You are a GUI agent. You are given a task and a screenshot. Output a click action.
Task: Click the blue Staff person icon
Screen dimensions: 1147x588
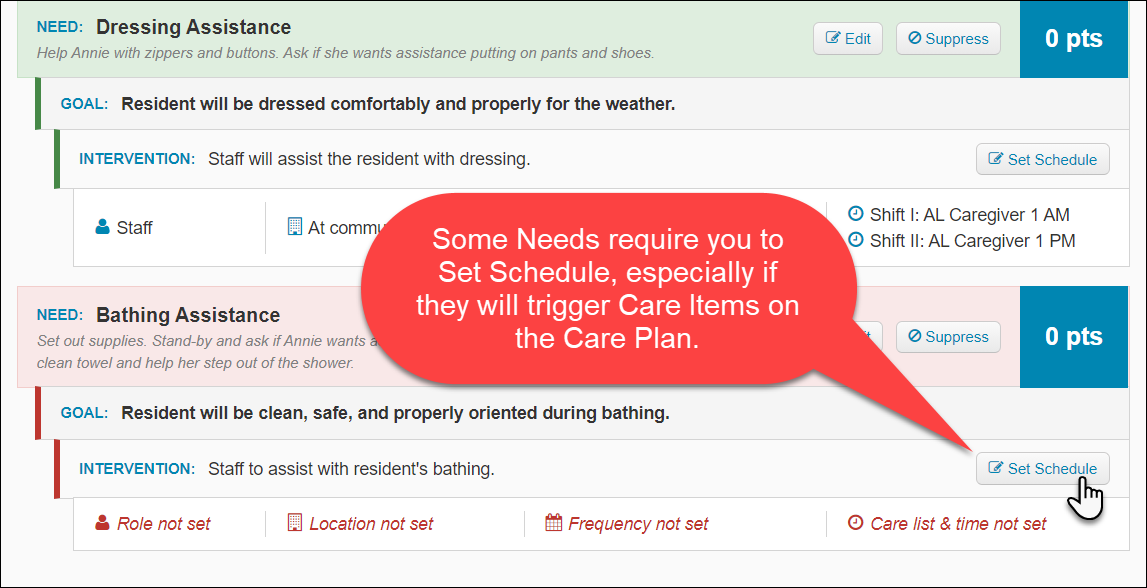[x=102, y=227]
